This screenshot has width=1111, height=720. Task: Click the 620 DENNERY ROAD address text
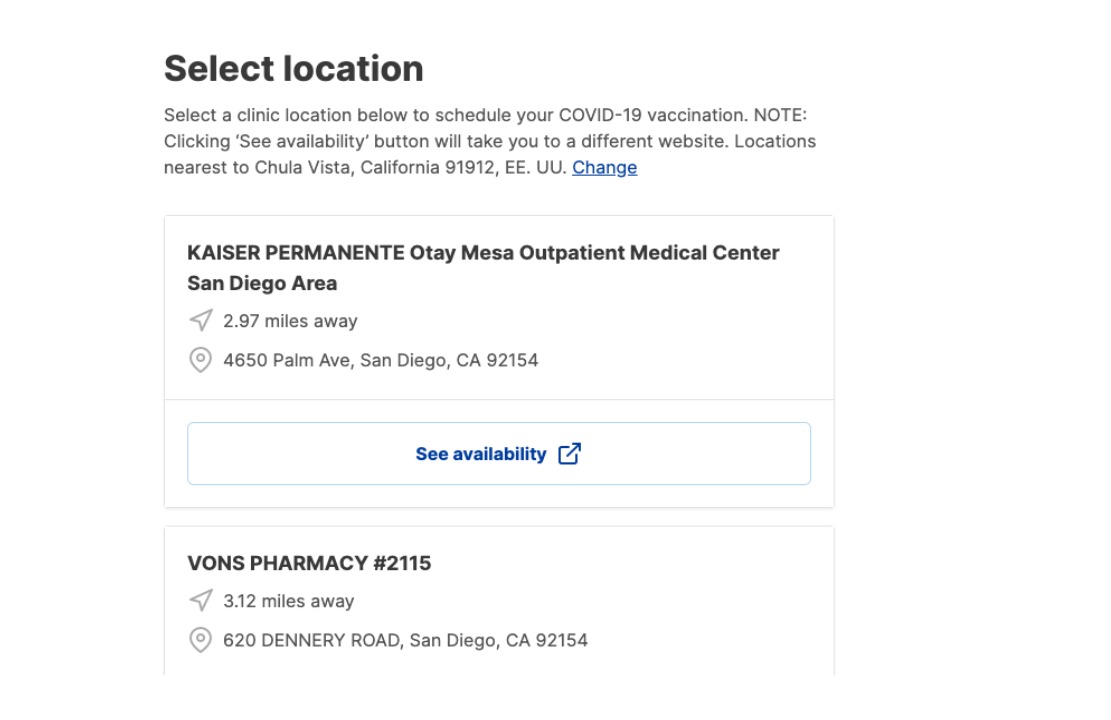[x=405, y=640]
